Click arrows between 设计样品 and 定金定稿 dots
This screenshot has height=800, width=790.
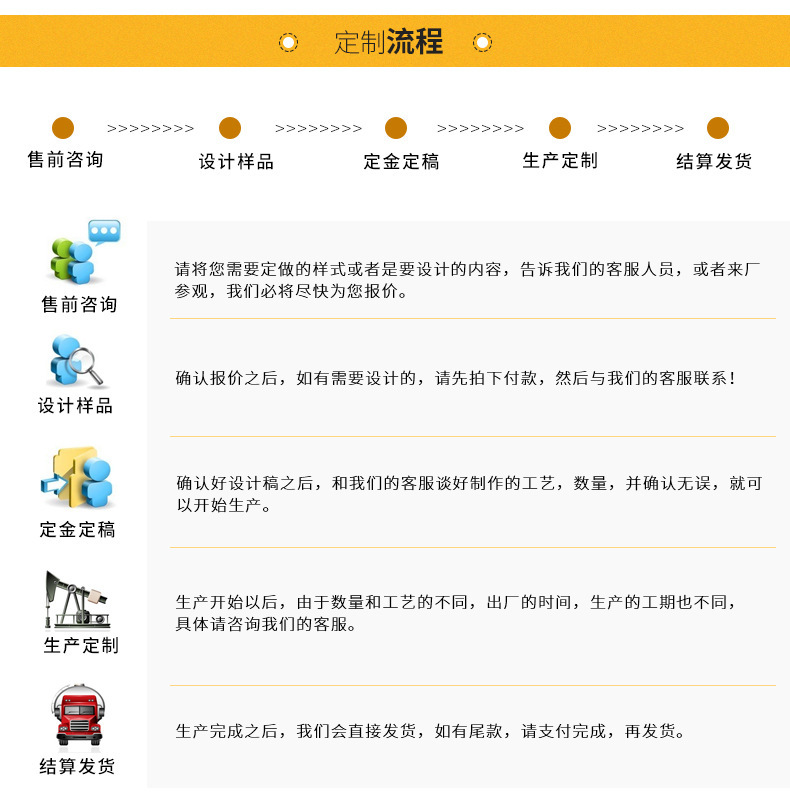pyautogui.click(x=318, y=129)
